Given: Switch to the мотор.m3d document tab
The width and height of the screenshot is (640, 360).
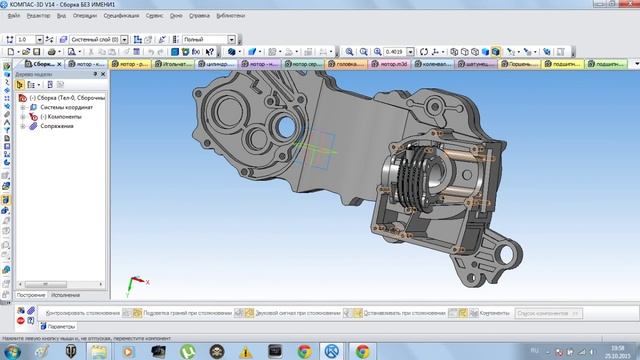Looking at the screenshot, I should pyautogui.click(x=390, y=64).
